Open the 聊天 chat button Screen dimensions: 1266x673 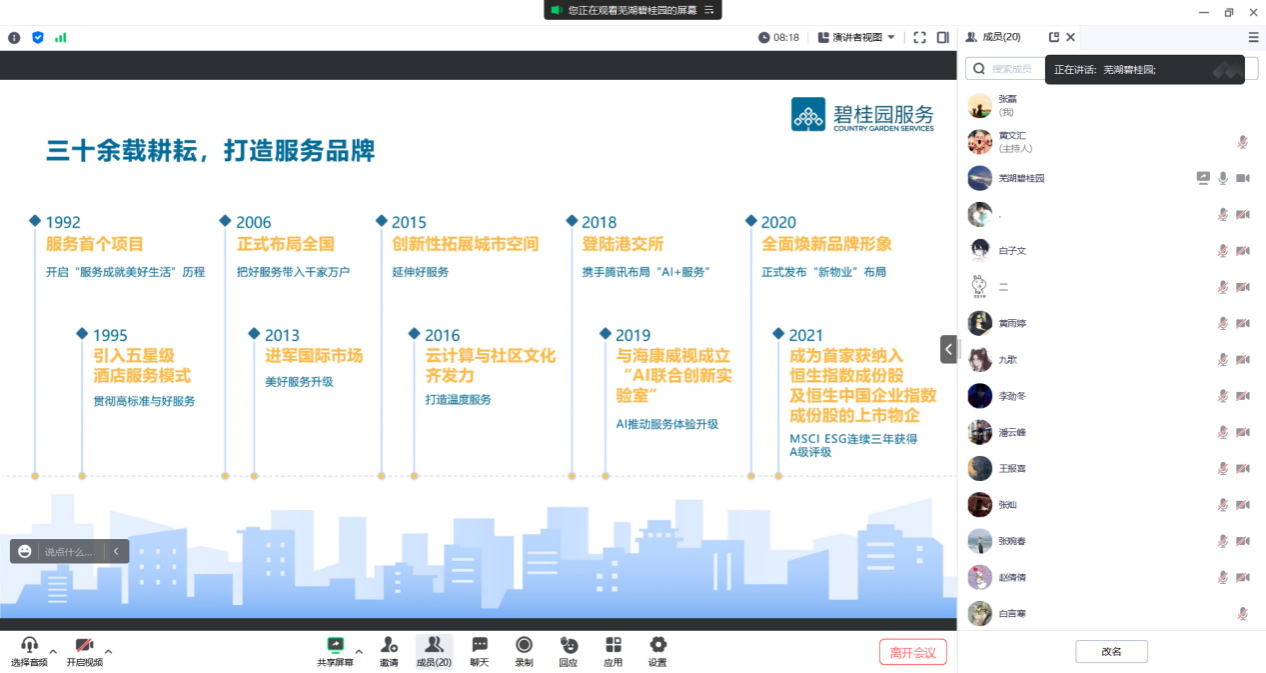coord(479,650)
